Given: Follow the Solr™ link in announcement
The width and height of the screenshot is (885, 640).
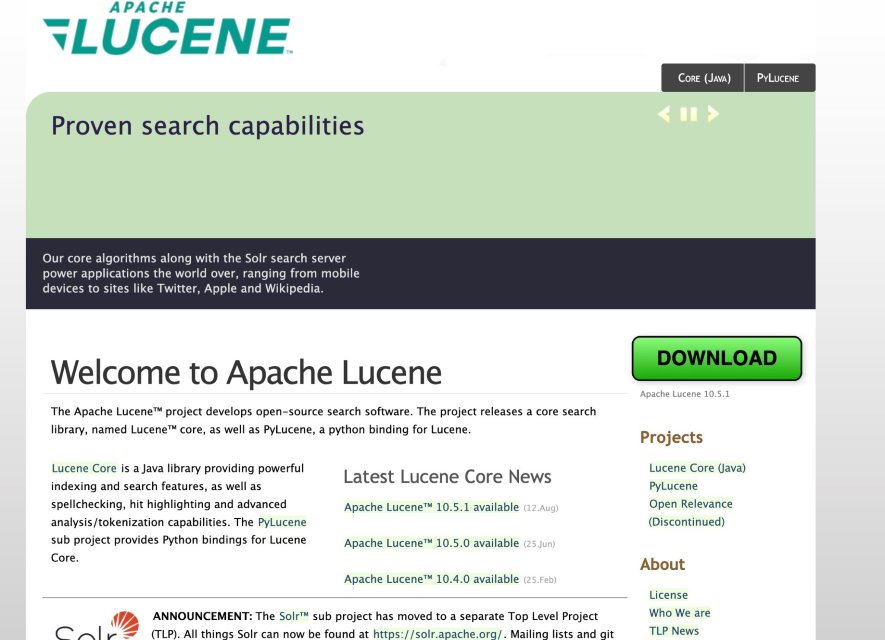Looking at the screenshot, I should (x=293, y=616).
